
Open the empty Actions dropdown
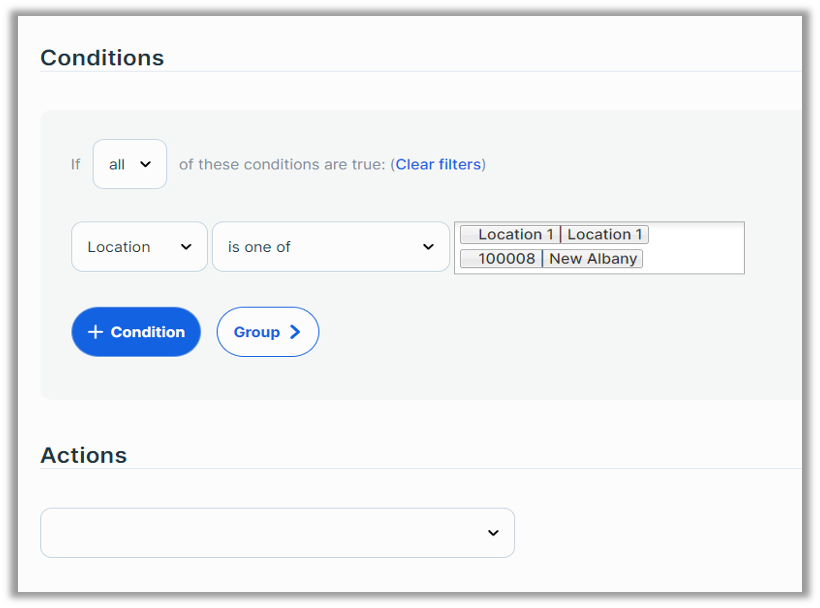(x=277, y=533)
